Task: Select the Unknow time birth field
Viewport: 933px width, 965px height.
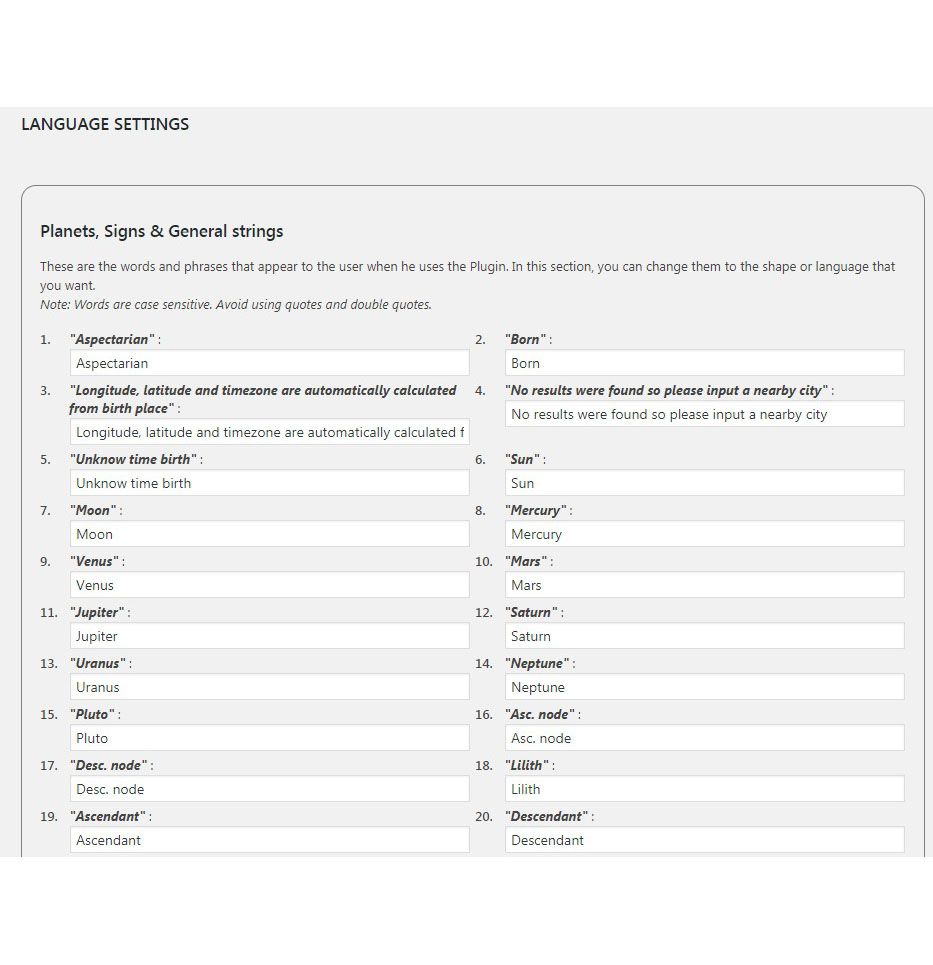Action: point(269,483)
